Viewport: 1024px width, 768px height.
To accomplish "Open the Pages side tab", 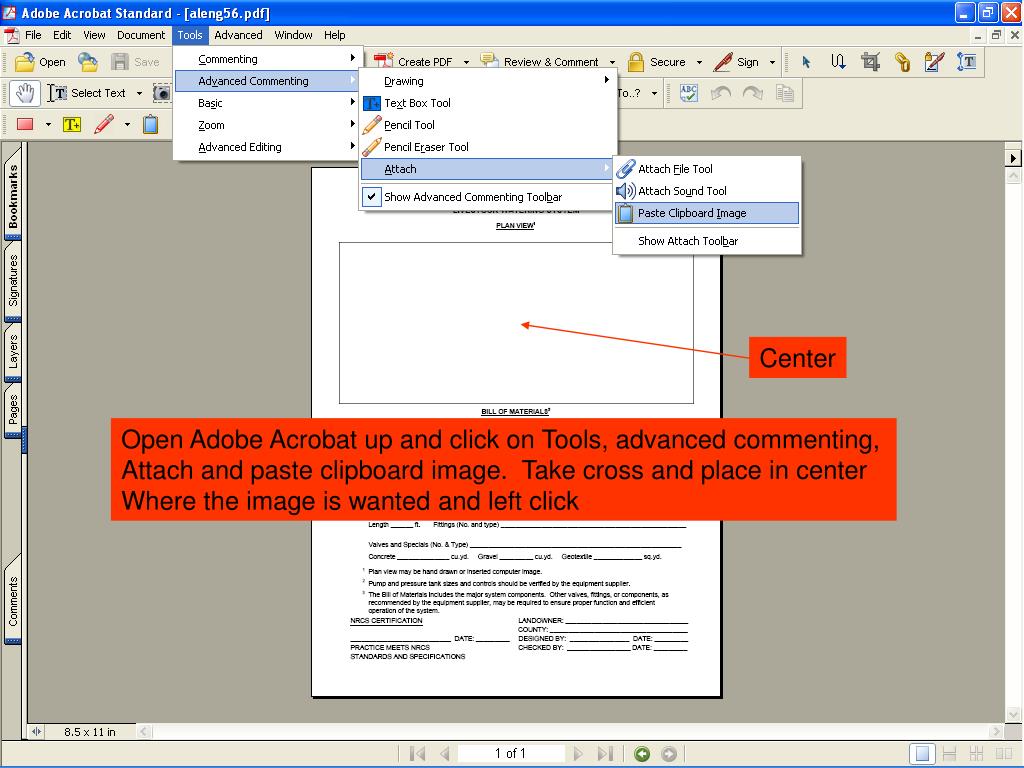I will tap(13, 410).
